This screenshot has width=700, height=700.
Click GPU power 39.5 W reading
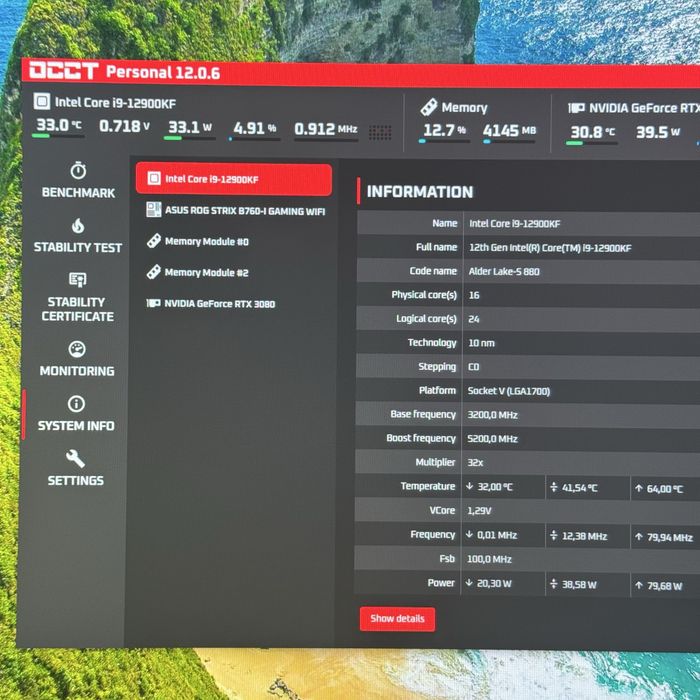(658, 132)
